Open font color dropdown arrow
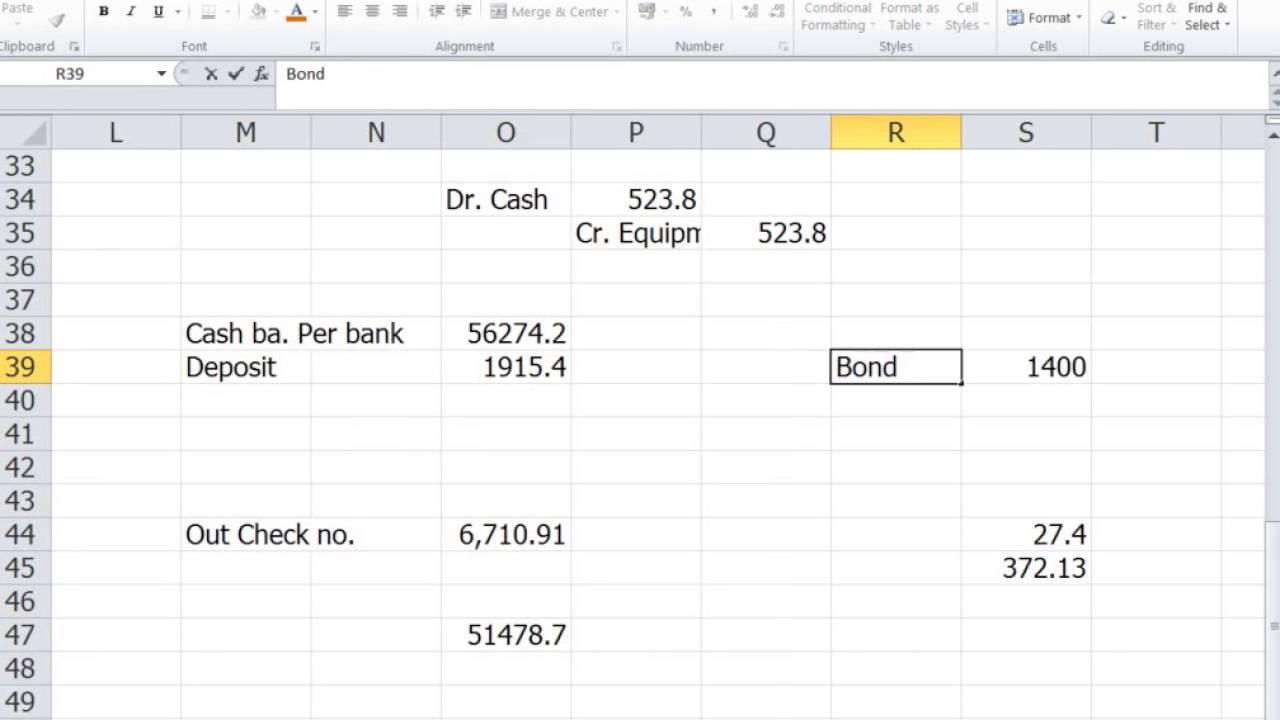The height and width of the screenshot is (720, 1280). (315, 12)
